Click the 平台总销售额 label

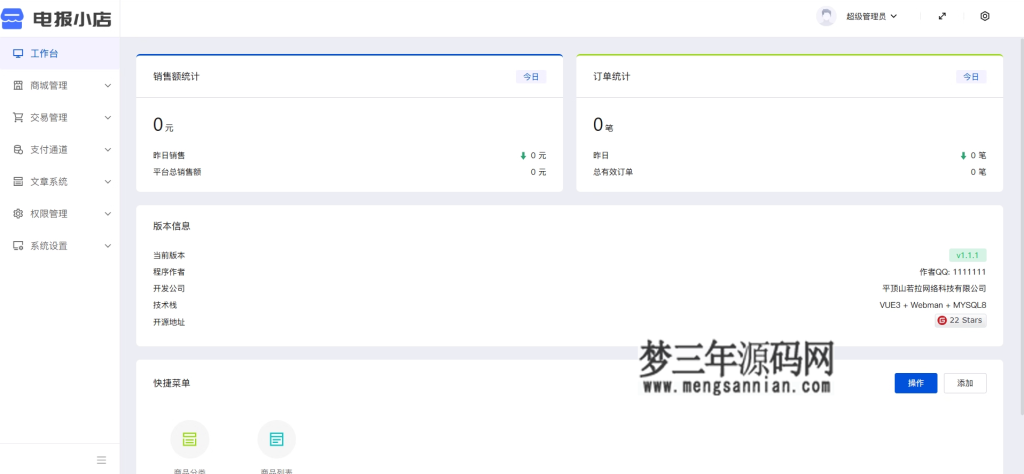point(177,172)
